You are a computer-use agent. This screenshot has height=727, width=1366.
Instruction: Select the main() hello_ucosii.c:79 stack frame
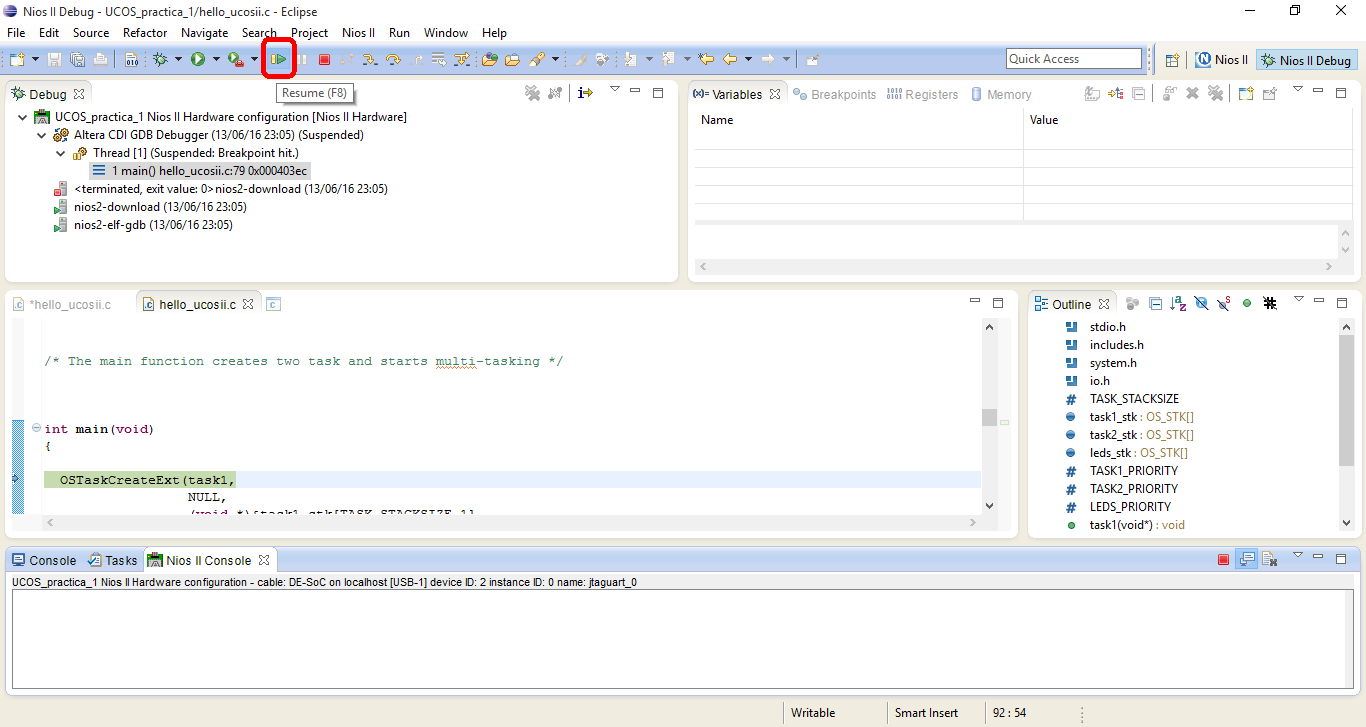[200, 171]
